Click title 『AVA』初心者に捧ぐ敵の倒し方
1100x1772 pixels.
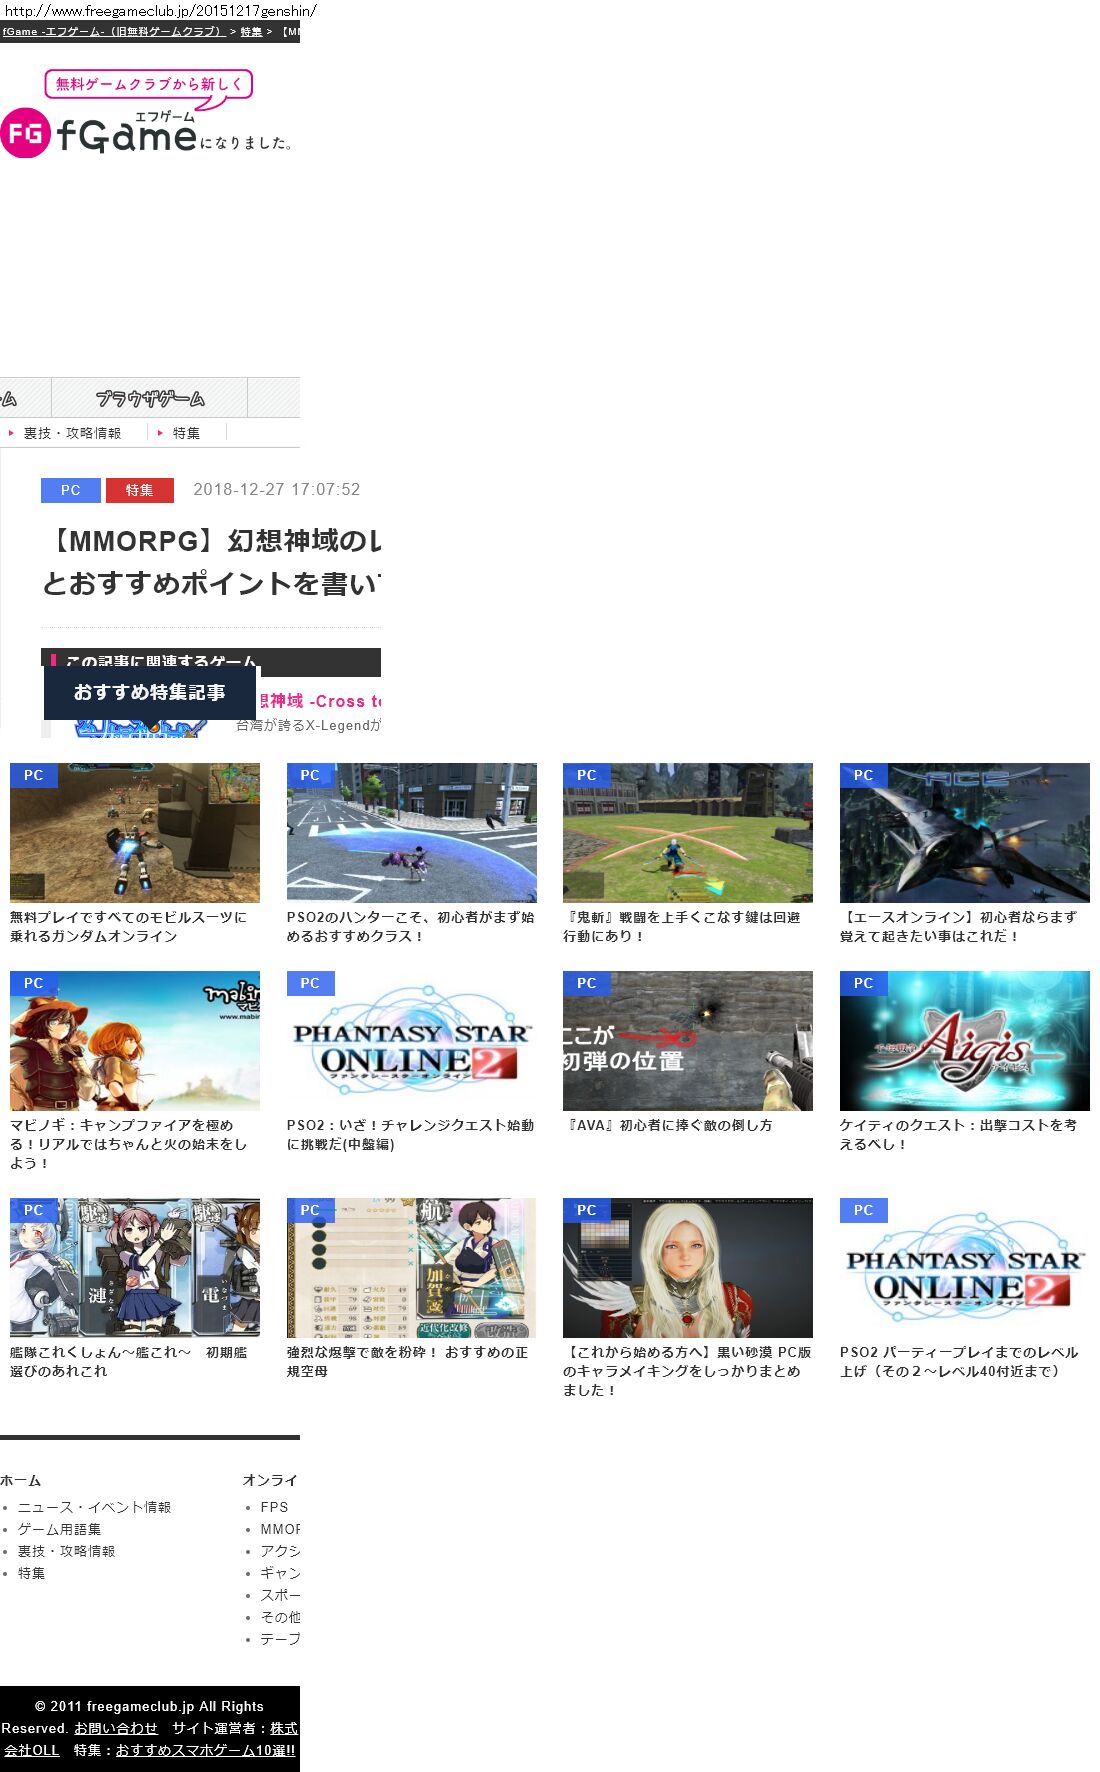coord(668,1125)
